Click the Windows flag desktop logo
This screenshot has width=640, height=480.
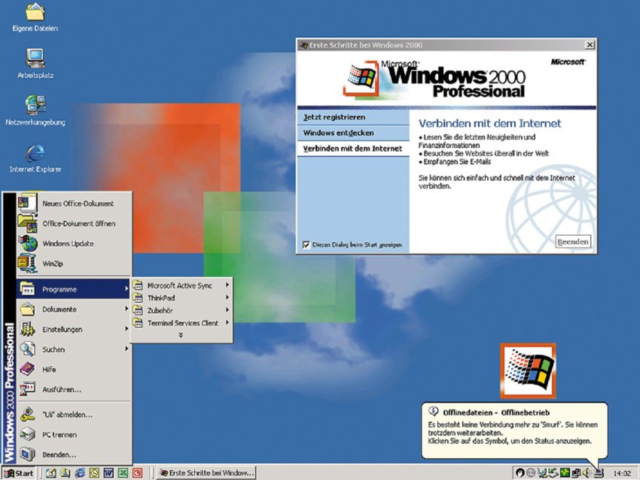pyautogui.click(x=528, y=371)
